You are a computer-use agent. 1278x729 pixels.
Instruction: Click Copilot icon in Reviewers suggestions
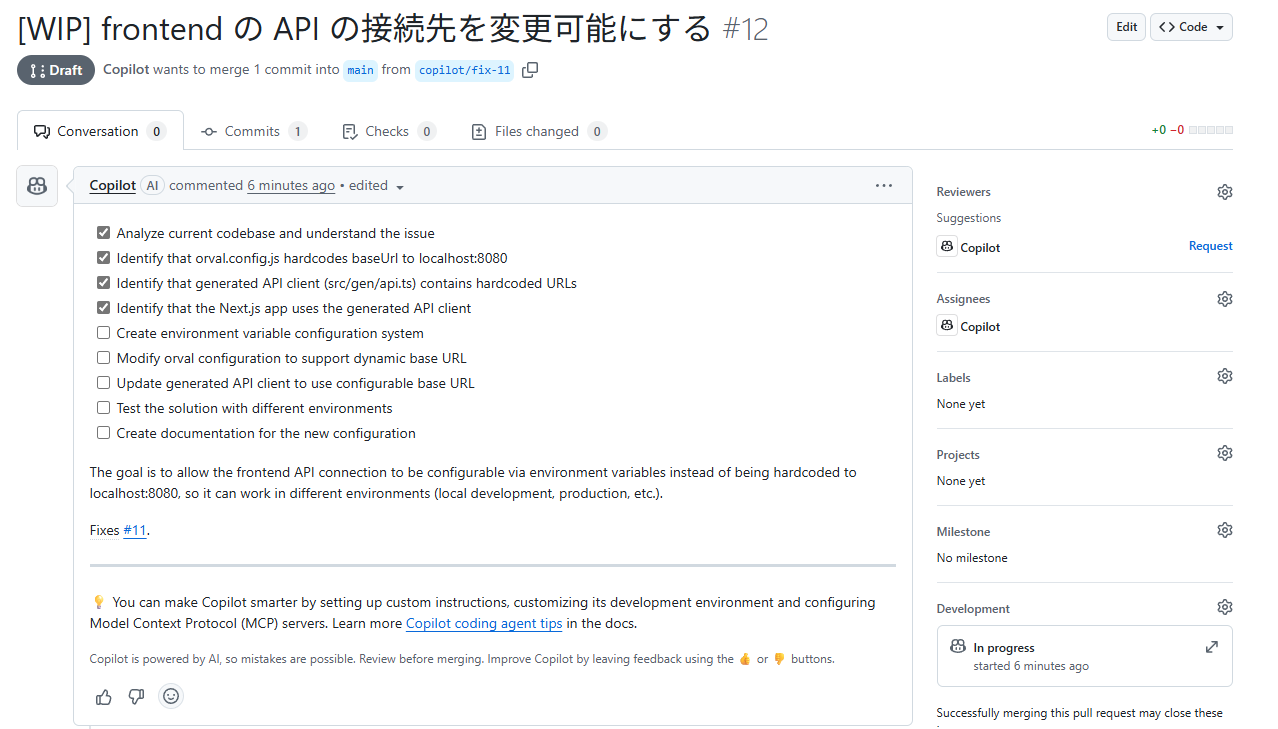point(947,246)
